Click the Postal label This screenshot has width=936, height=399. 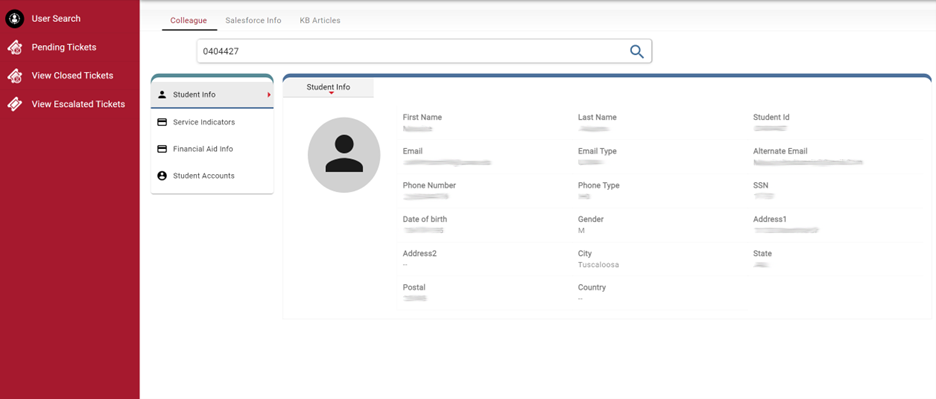point(414,287)
